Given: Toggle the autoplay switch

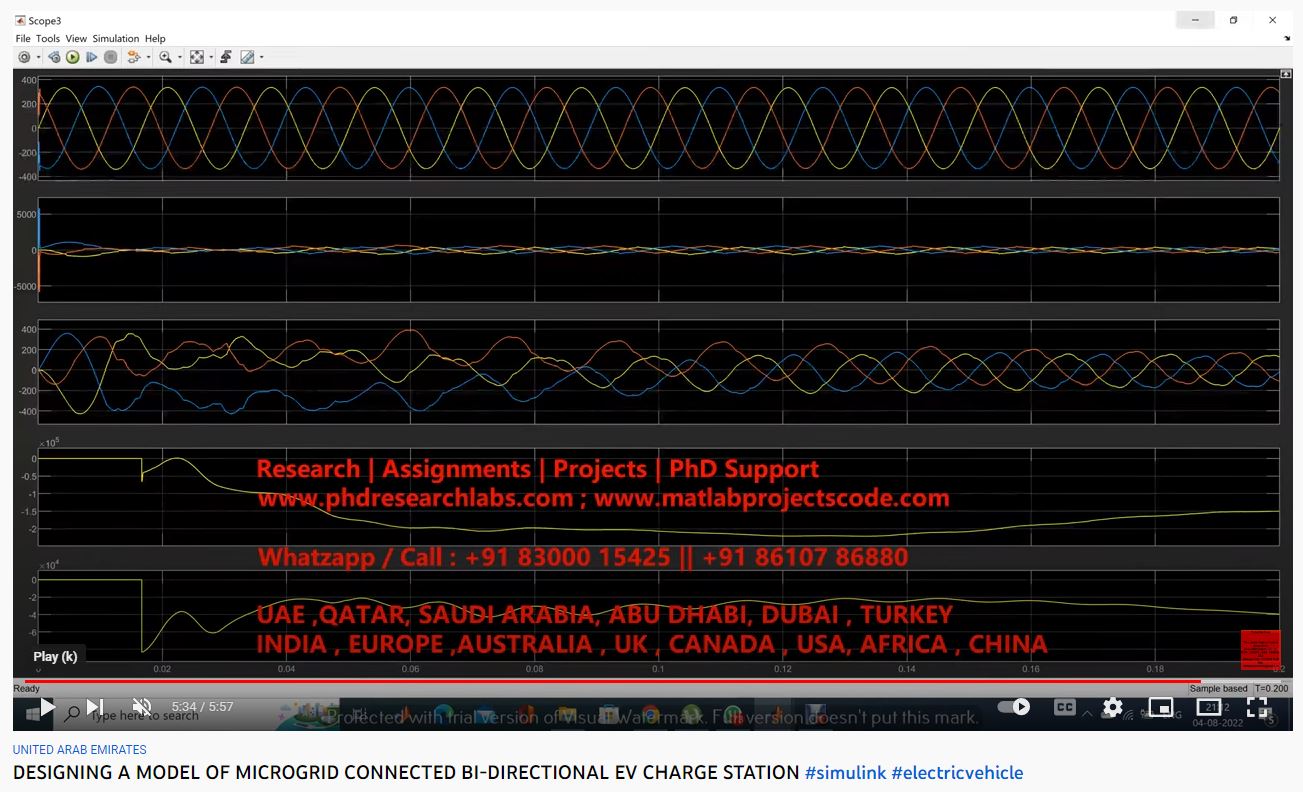Looking at the screenshot, I should coord(1014,707).
